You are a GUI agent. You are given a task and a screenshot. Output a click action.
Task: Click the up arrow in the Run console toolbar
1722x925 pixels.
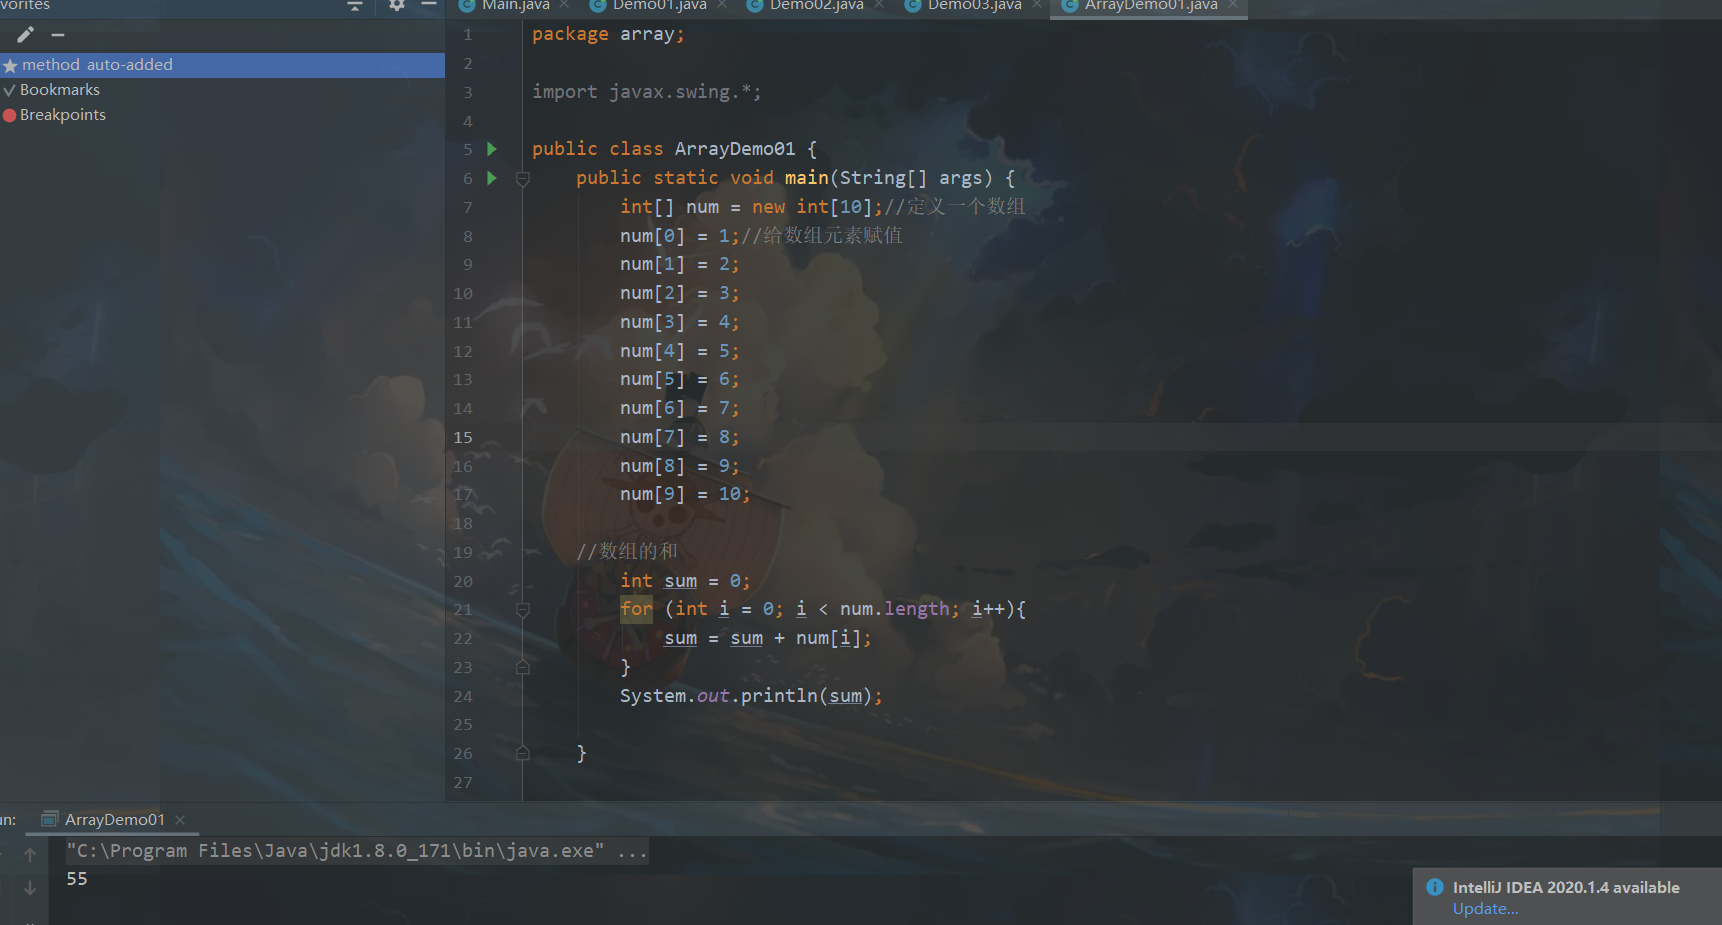pyautogui.click(x=30, y=855)
